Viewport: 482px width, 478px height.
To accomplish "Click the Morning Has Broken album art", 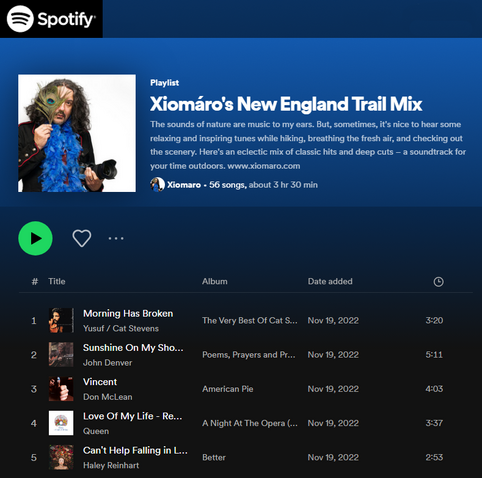I will 61,320.
